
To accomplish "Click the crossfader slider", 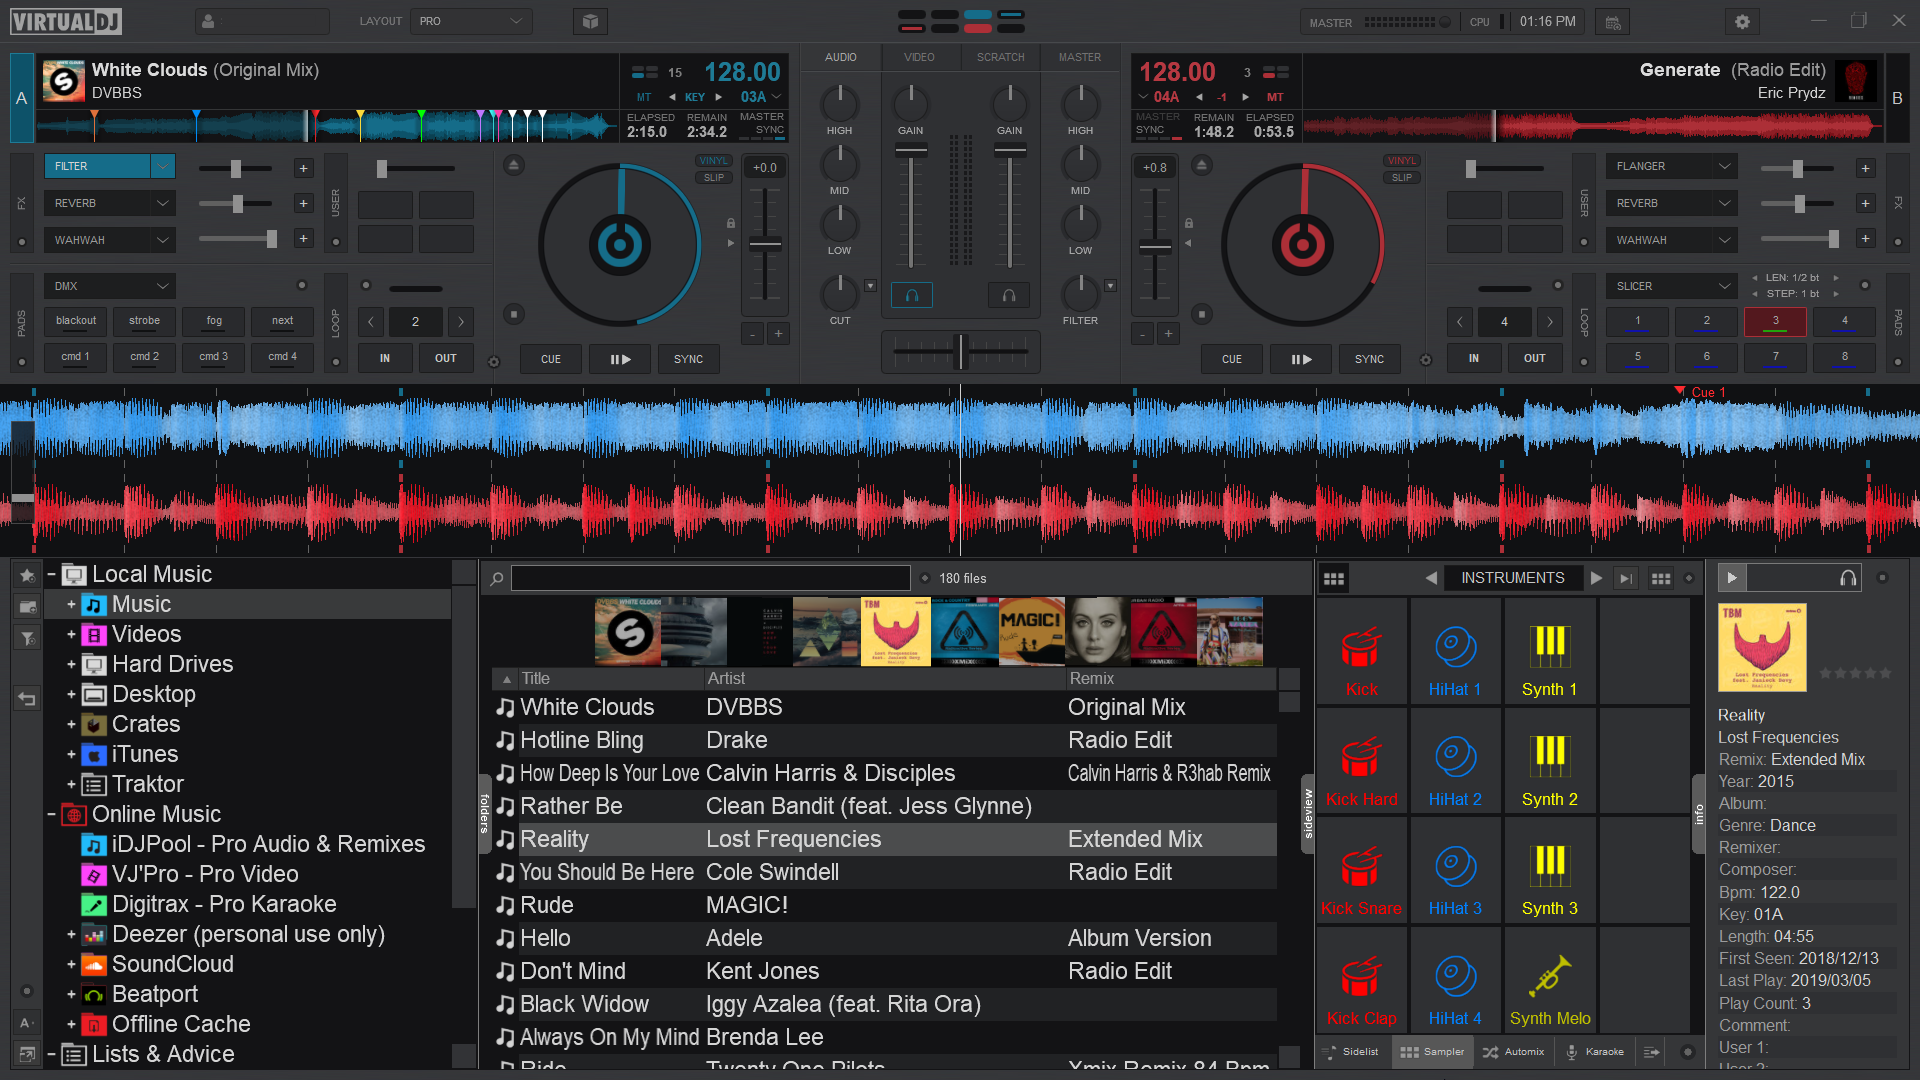I will tap(960, 351).
